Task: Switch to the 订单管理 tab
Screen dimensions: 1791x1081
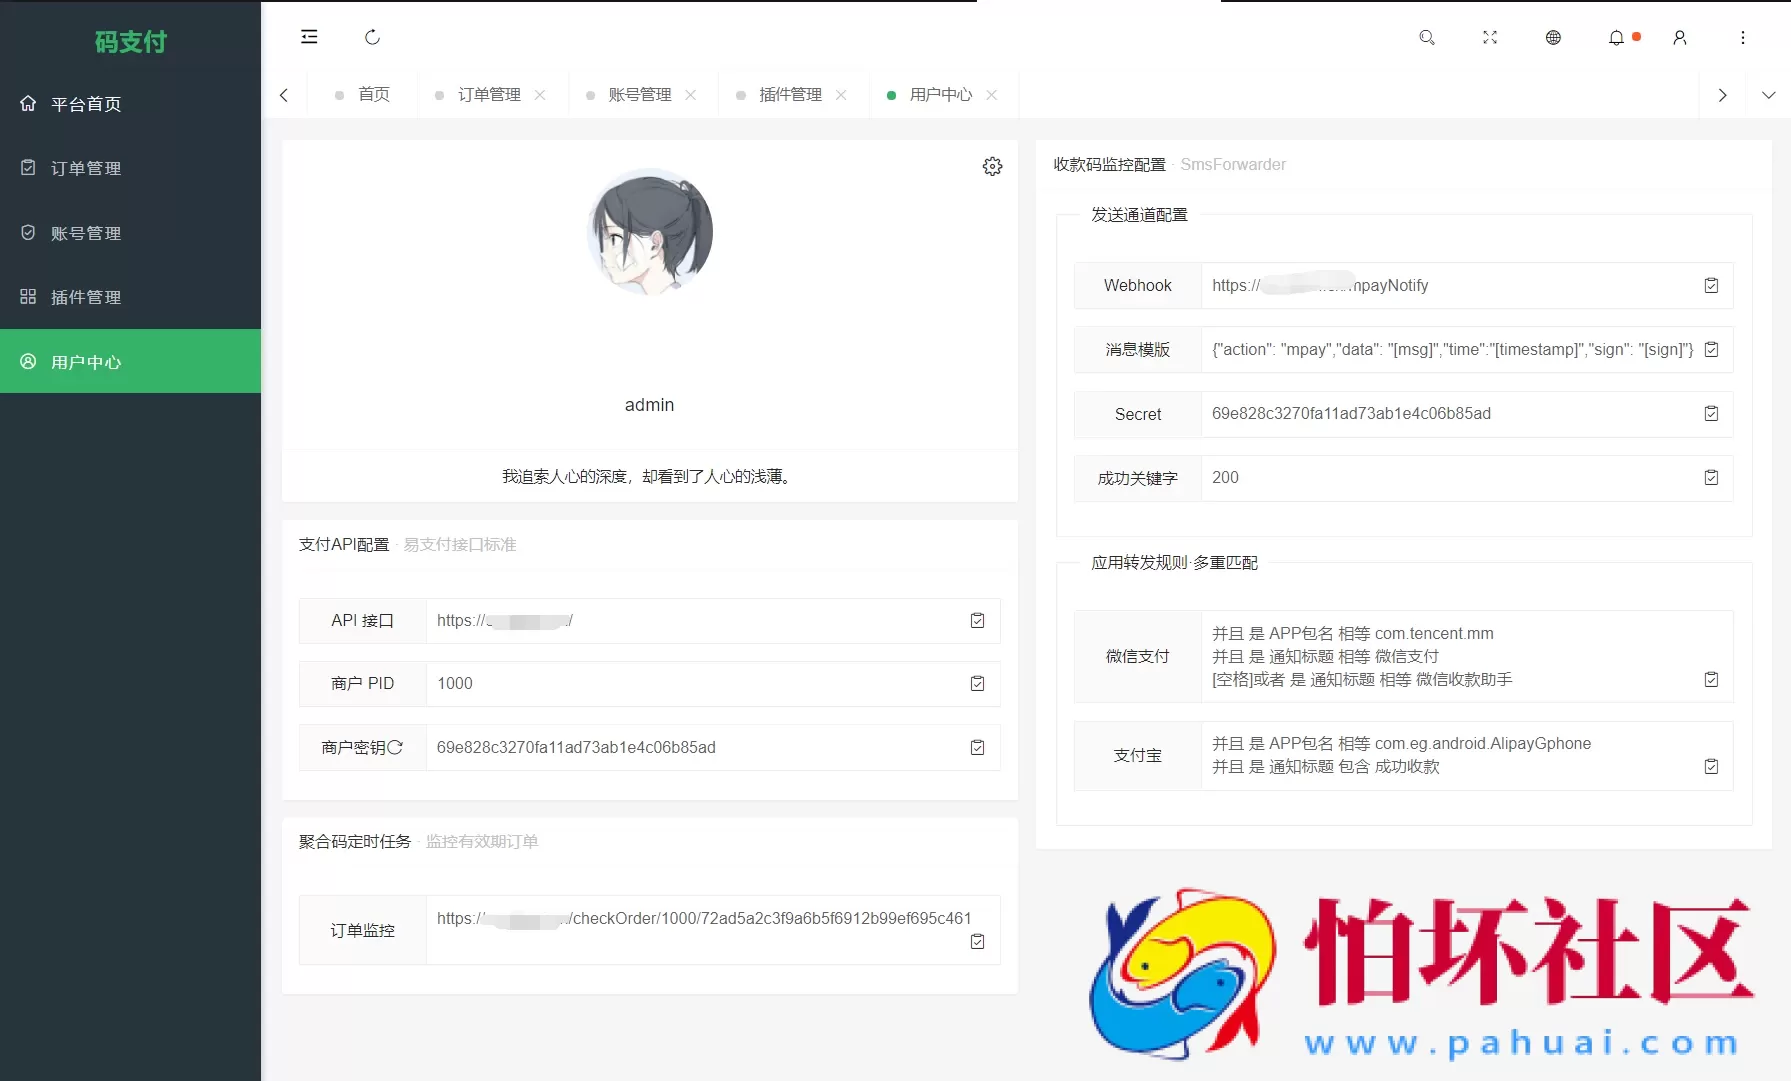Action: [x=489, y=94]
